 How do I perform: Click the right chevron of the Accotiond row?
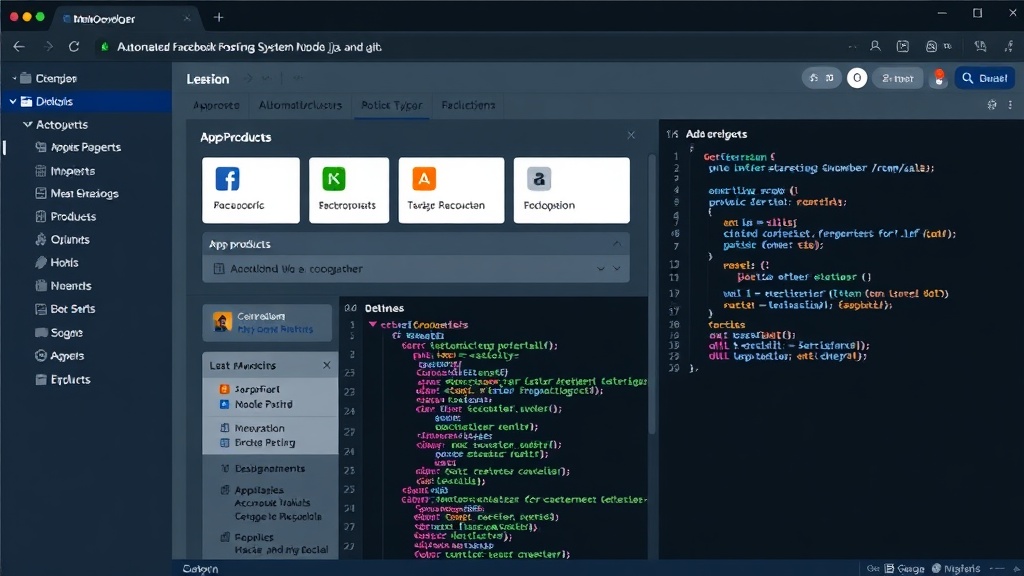[x=616, y=269]
